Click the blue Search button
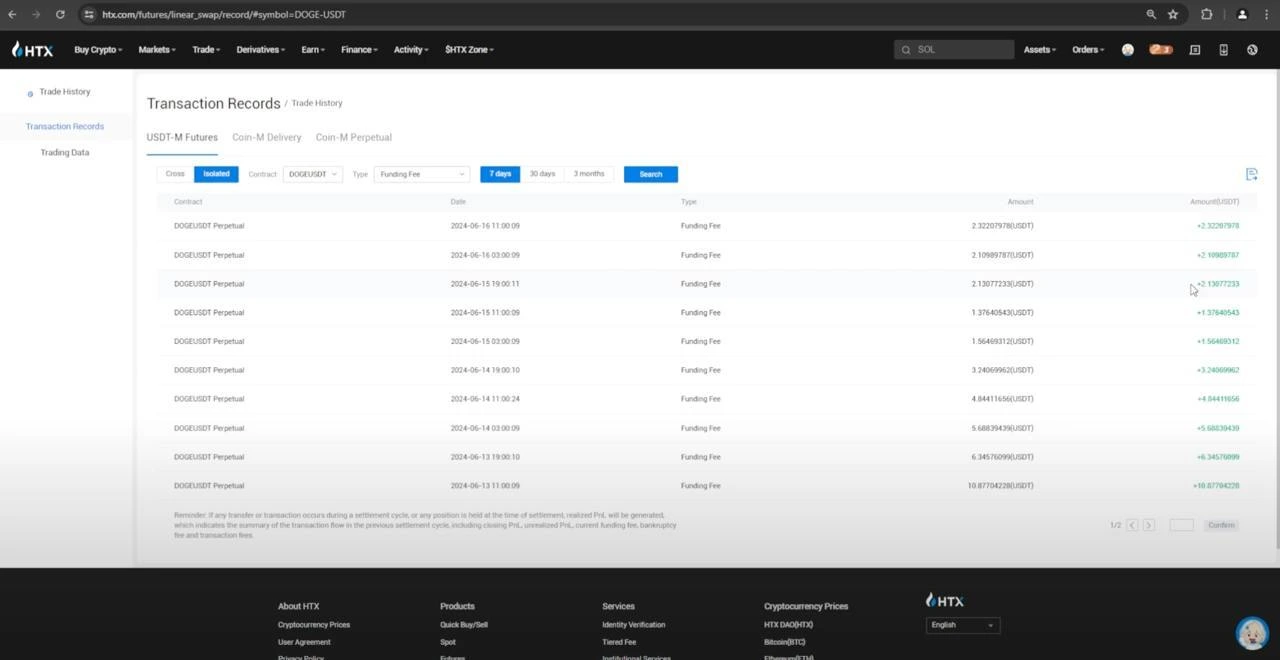 pyautogui.click(x=651, y=174)
